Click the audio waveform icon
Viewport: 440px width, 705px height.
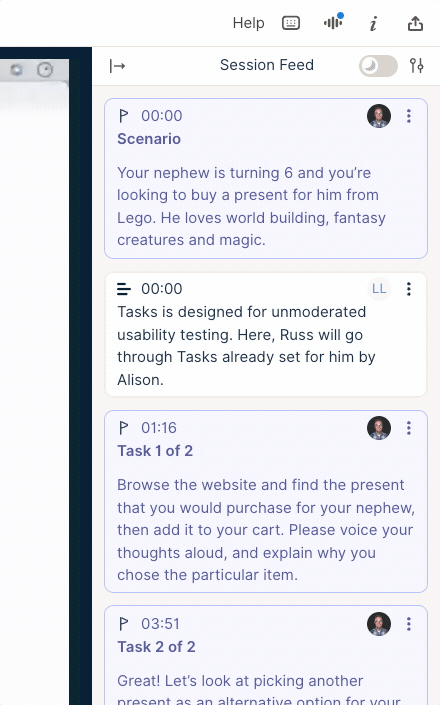pyautogui.click(x=333, y=22)
